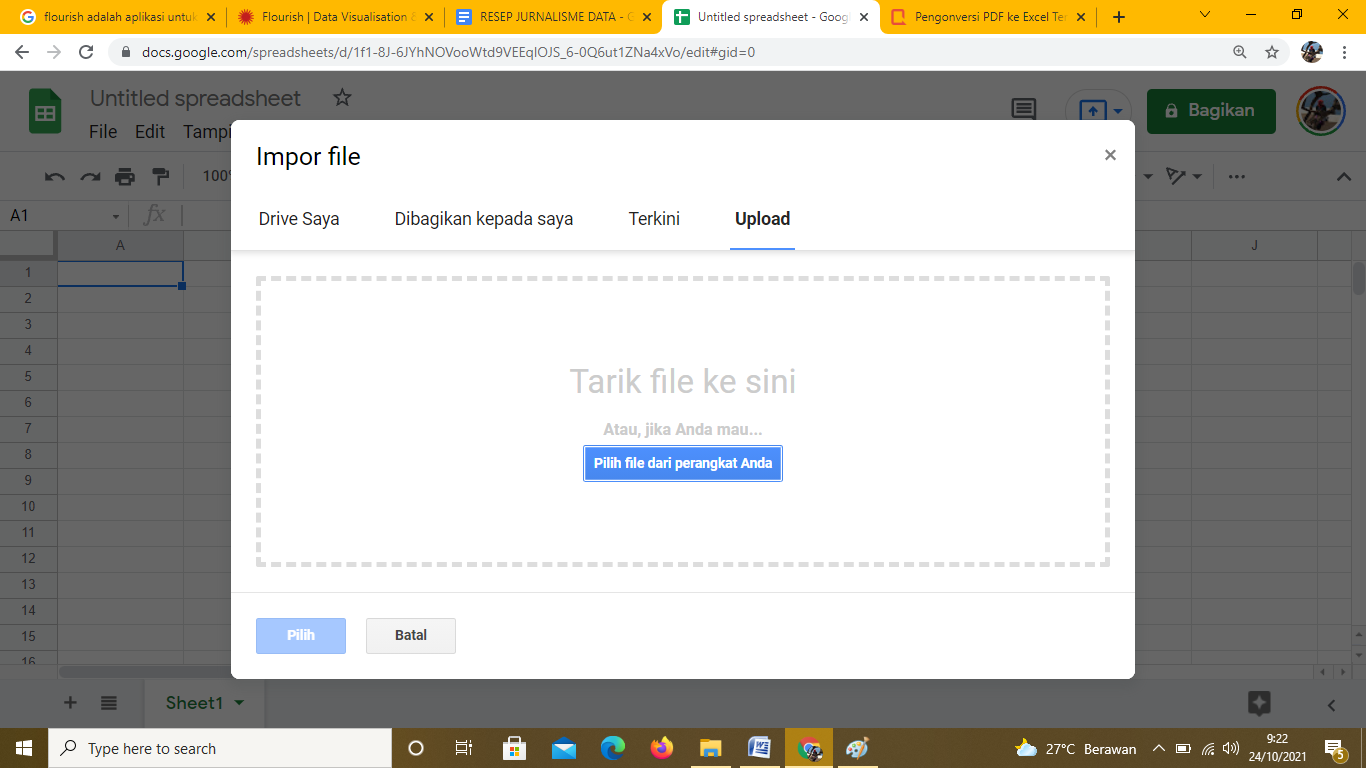Click the redo icon in toolbar
This screenshot has width=1366, height=768.
(90, 177)
